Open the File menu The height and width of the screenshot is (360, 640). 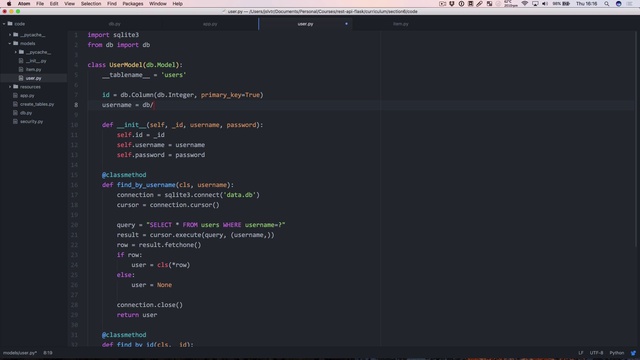(40, 4)
